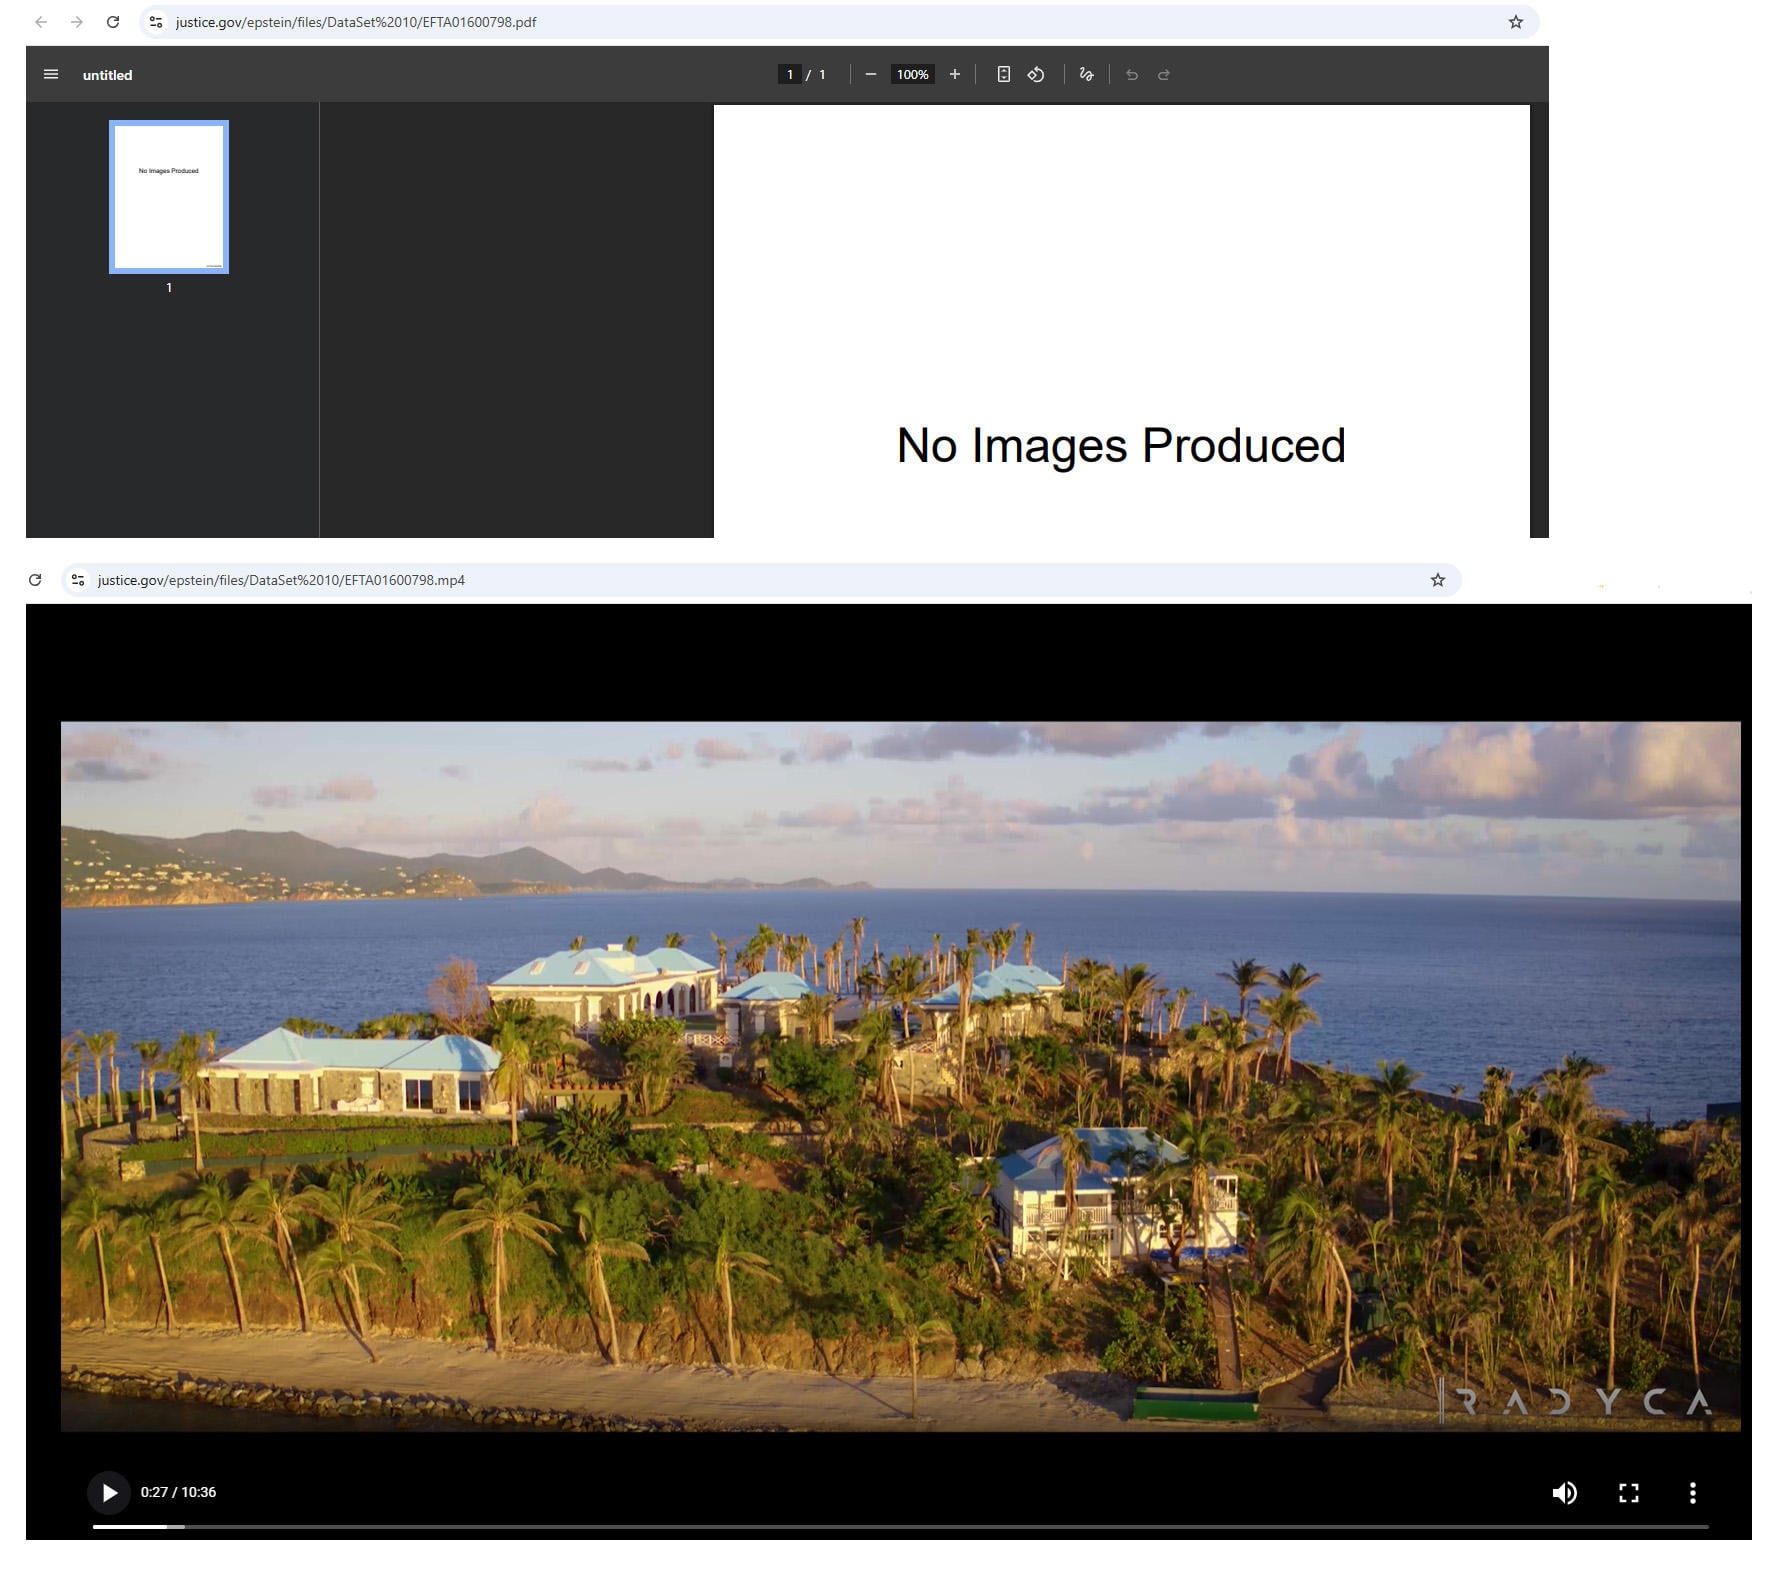Select the page 1 thumbnail
This screenshot has height=1572, width=1788.
[169, 197]
